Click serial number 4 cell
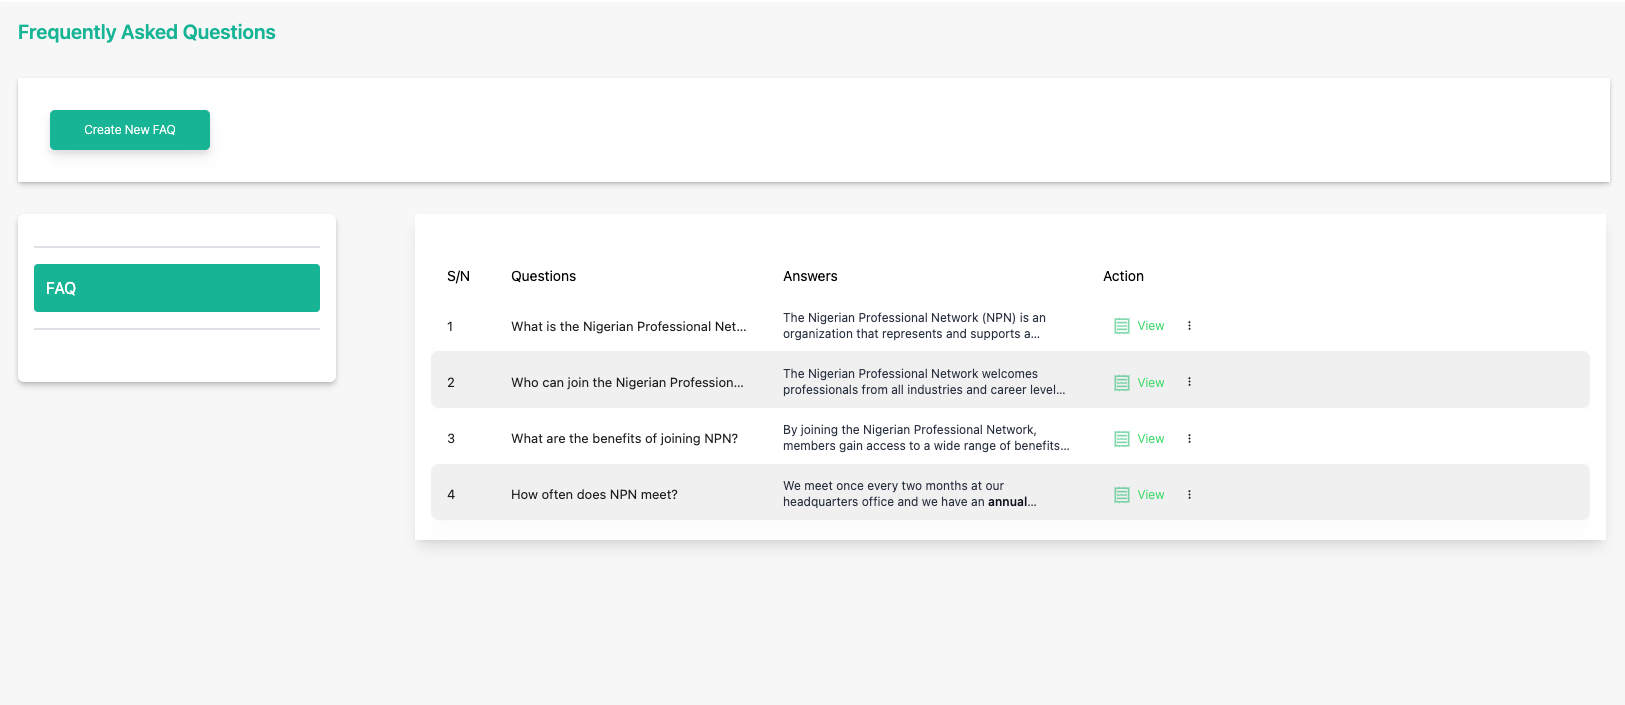 (x=451, y=495)
